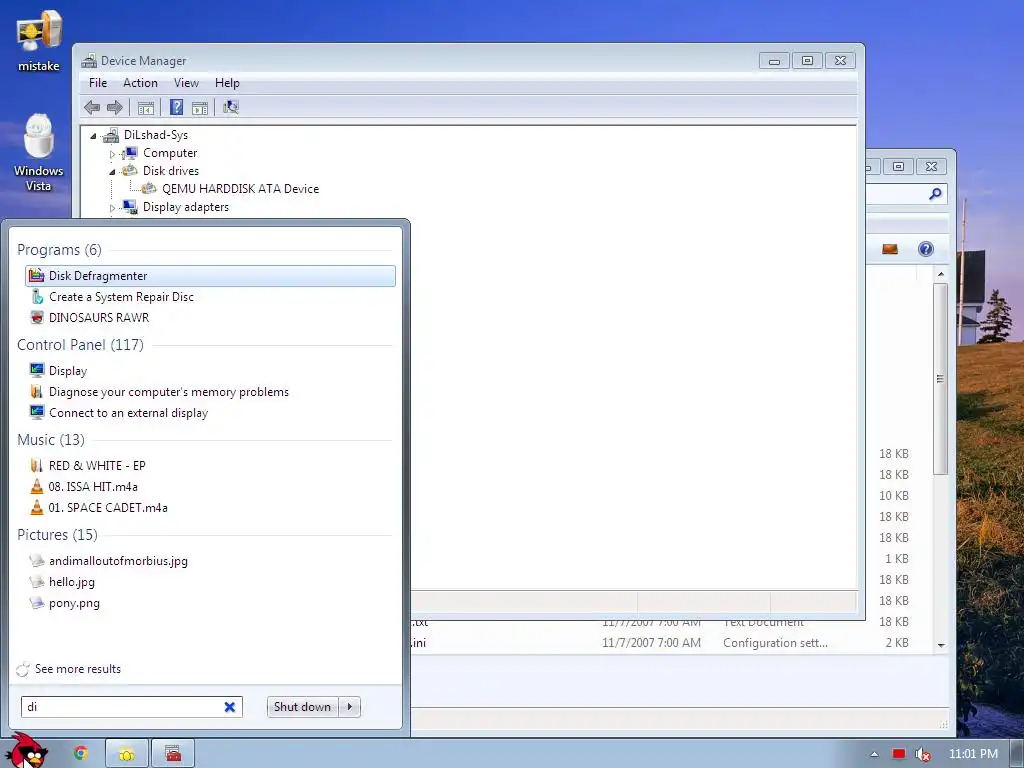Select the Display adapters category

coord(185,207)
